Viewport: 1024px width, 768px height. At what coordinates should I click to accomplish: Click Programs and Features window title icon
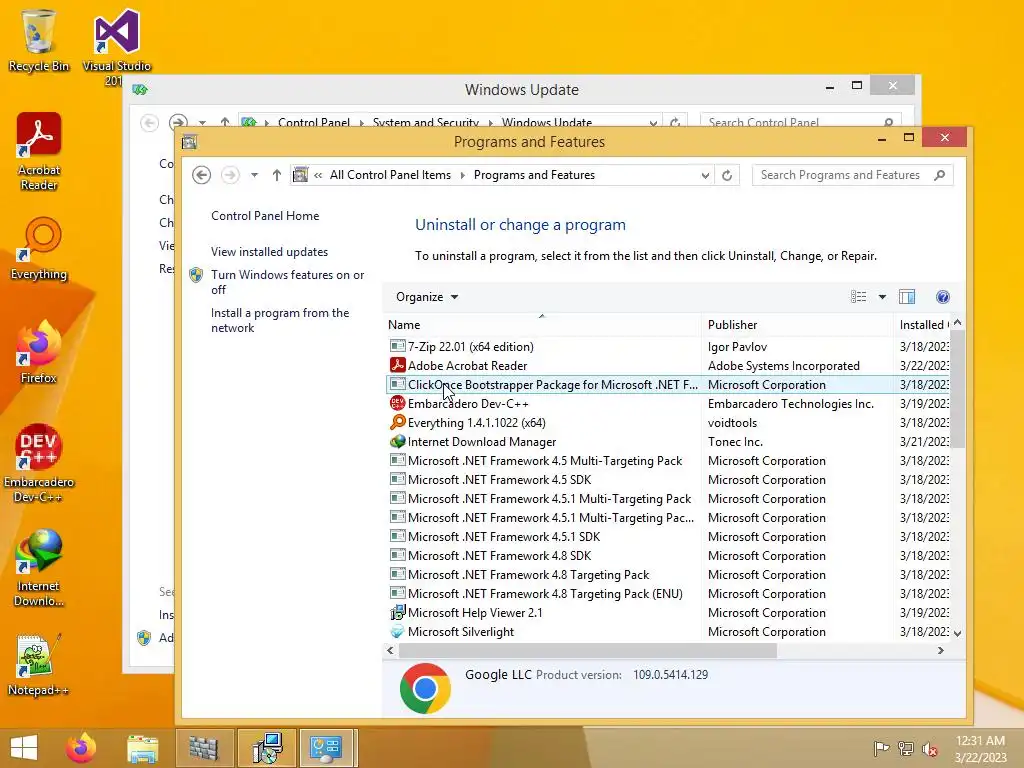189,142
